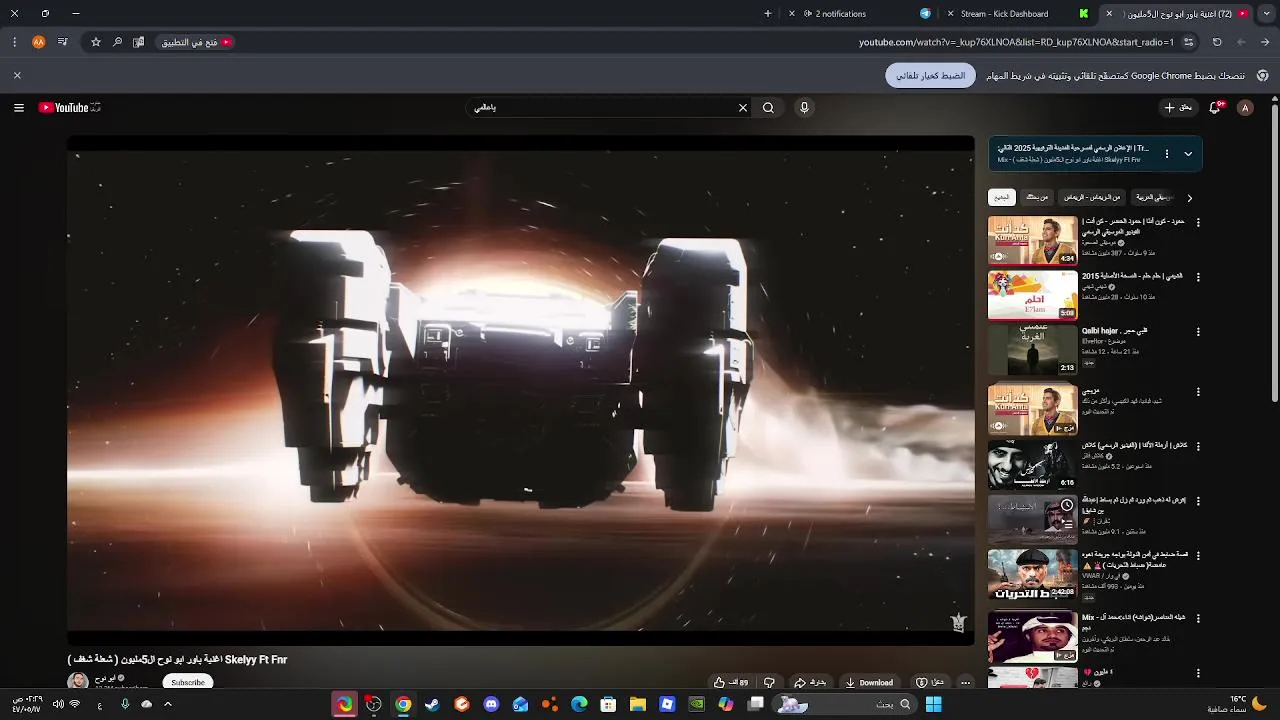Open Chrome media controls icon
The width and height of the screenshot is (1280, 720).
(63, 42)
